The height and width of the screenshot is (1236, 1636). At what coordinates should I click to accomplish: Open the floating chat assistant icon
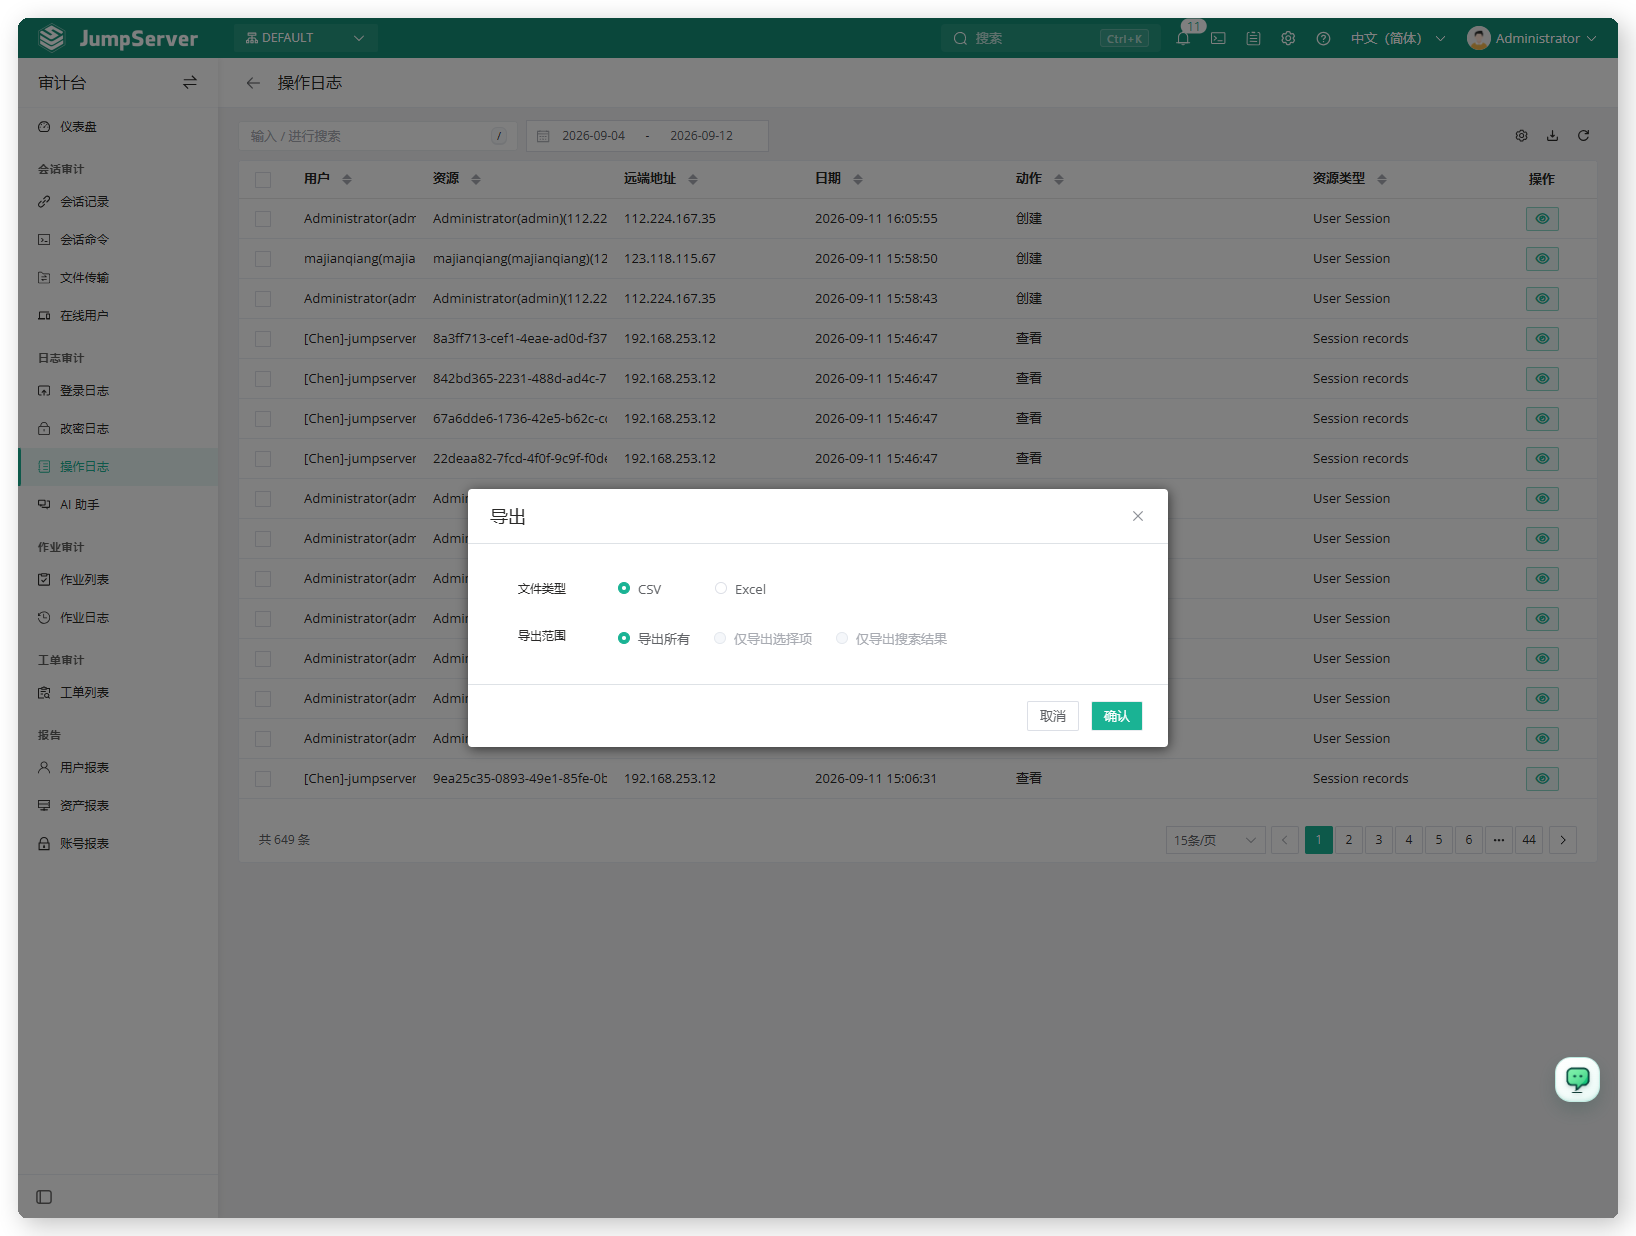(1577, 1079)
